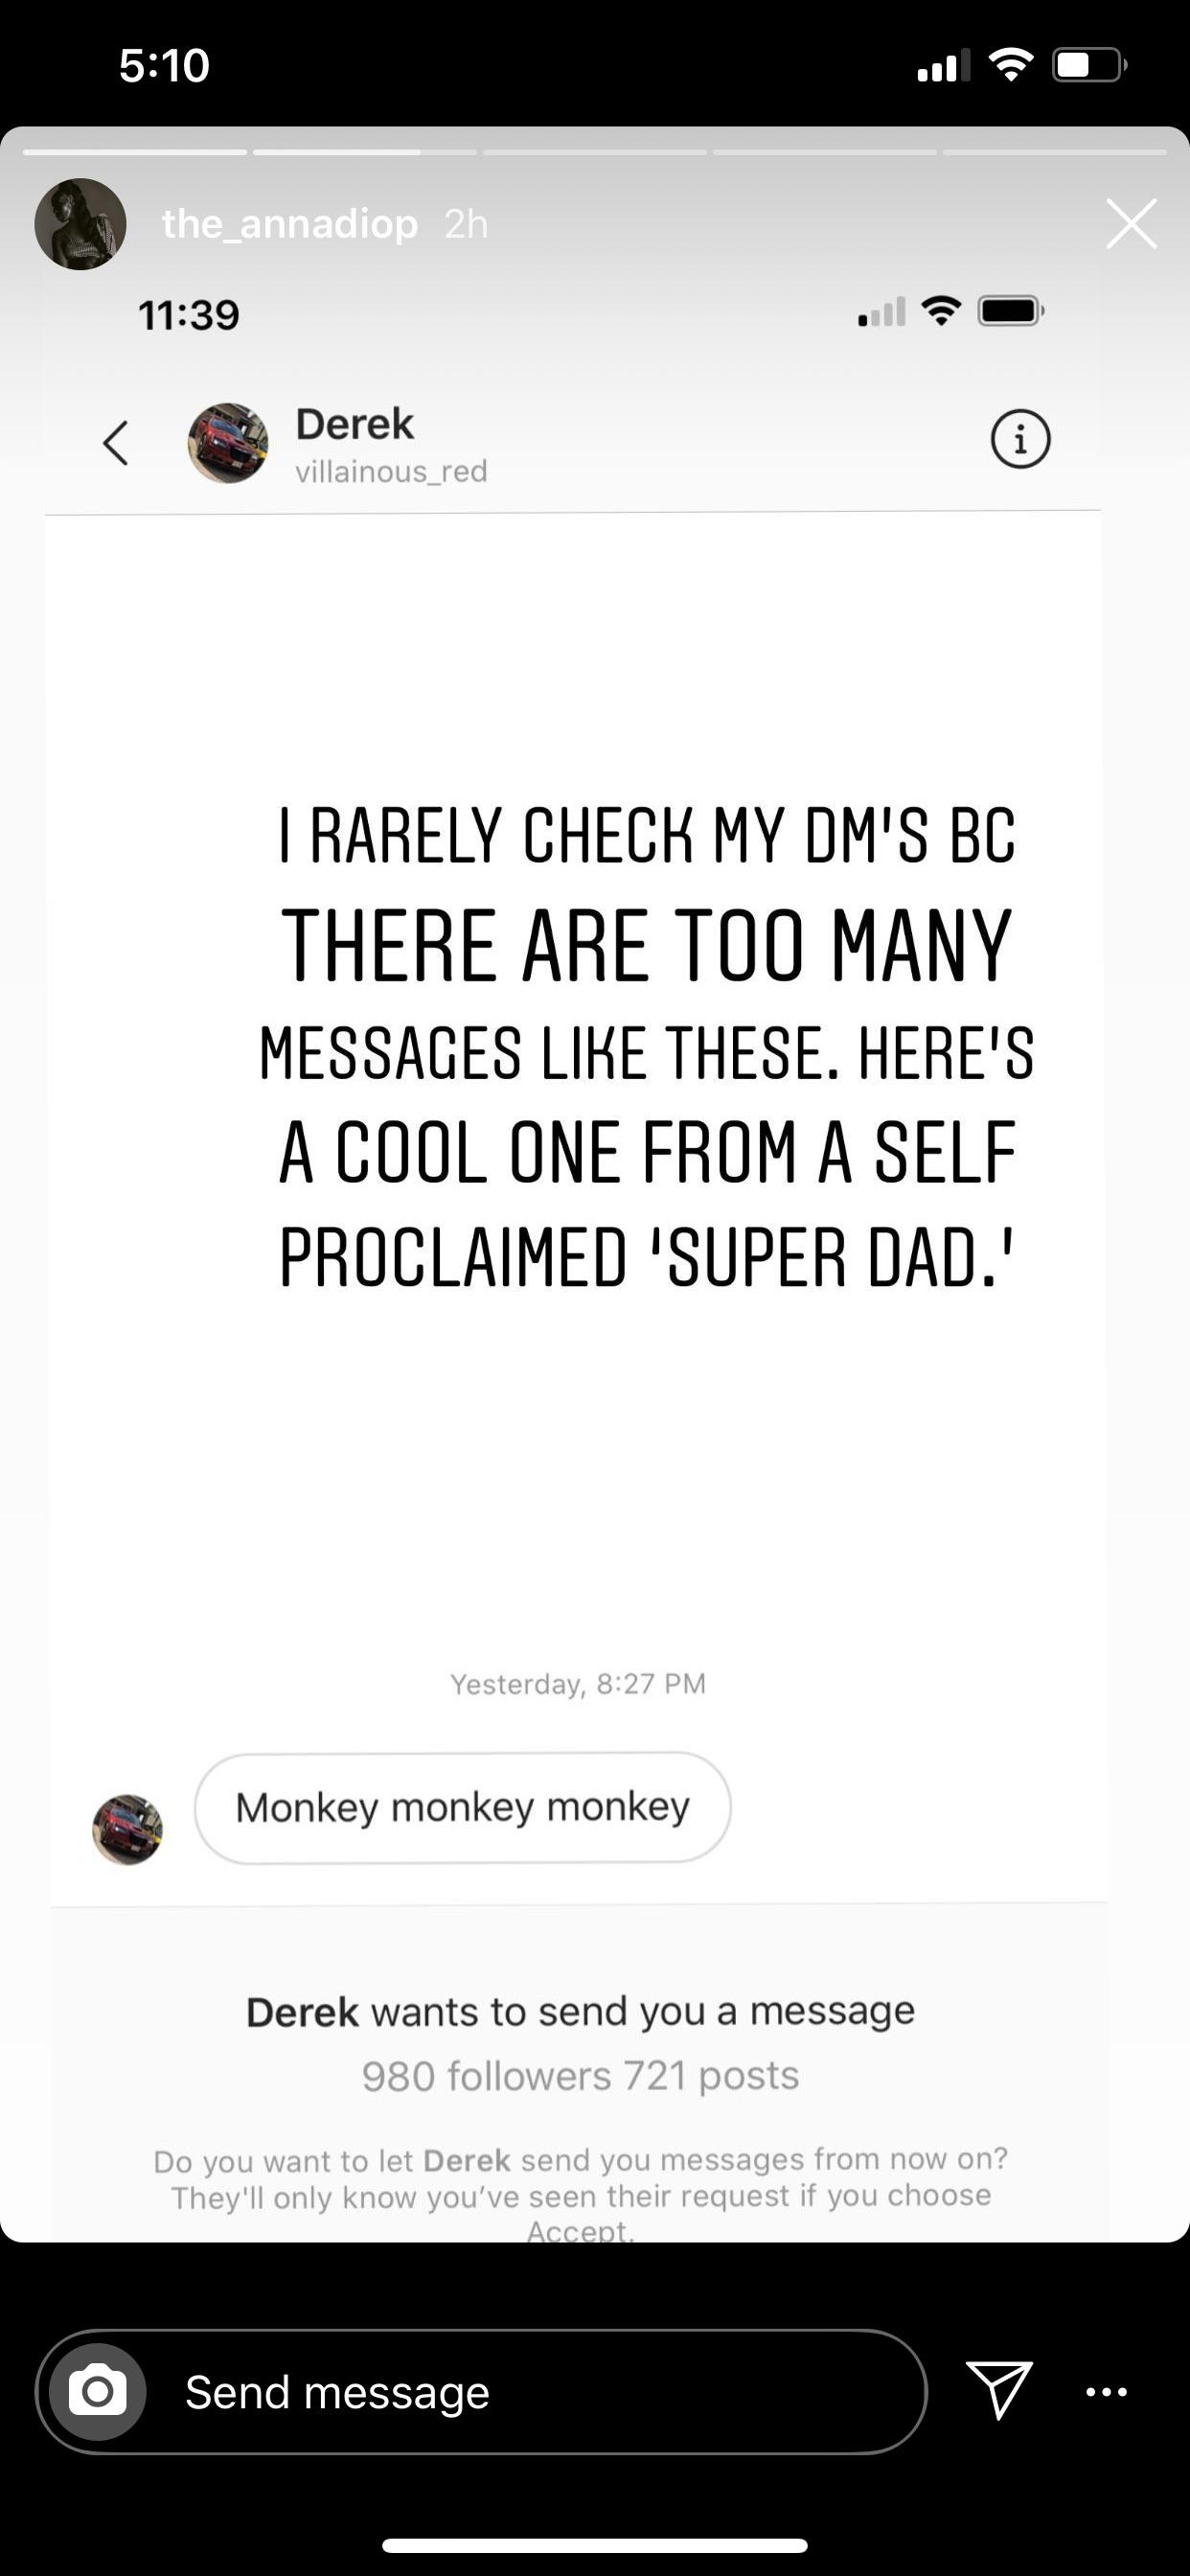Tap the battery icon in the topmost status bar
The height and width of the screenshot is (2576, 1190).
point(1088,66)
